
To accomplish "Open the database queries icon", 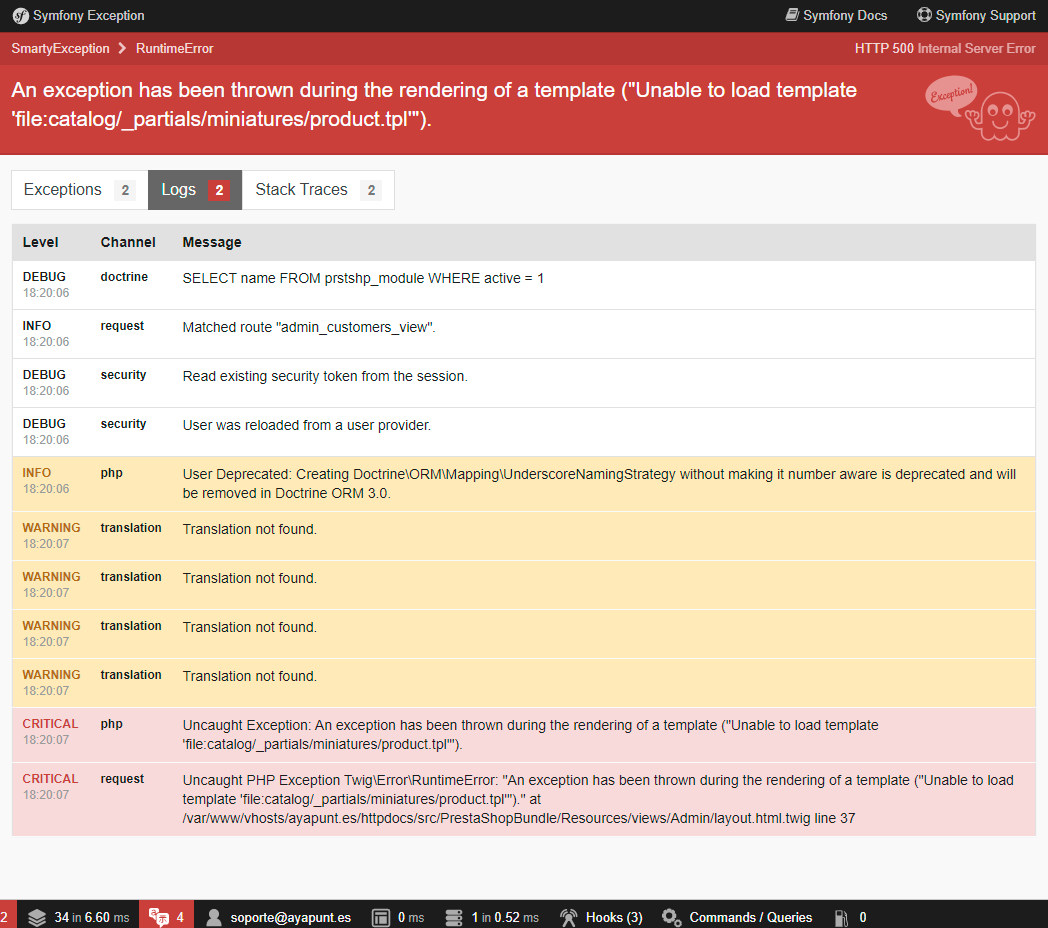I will click(x=454, y=917).
